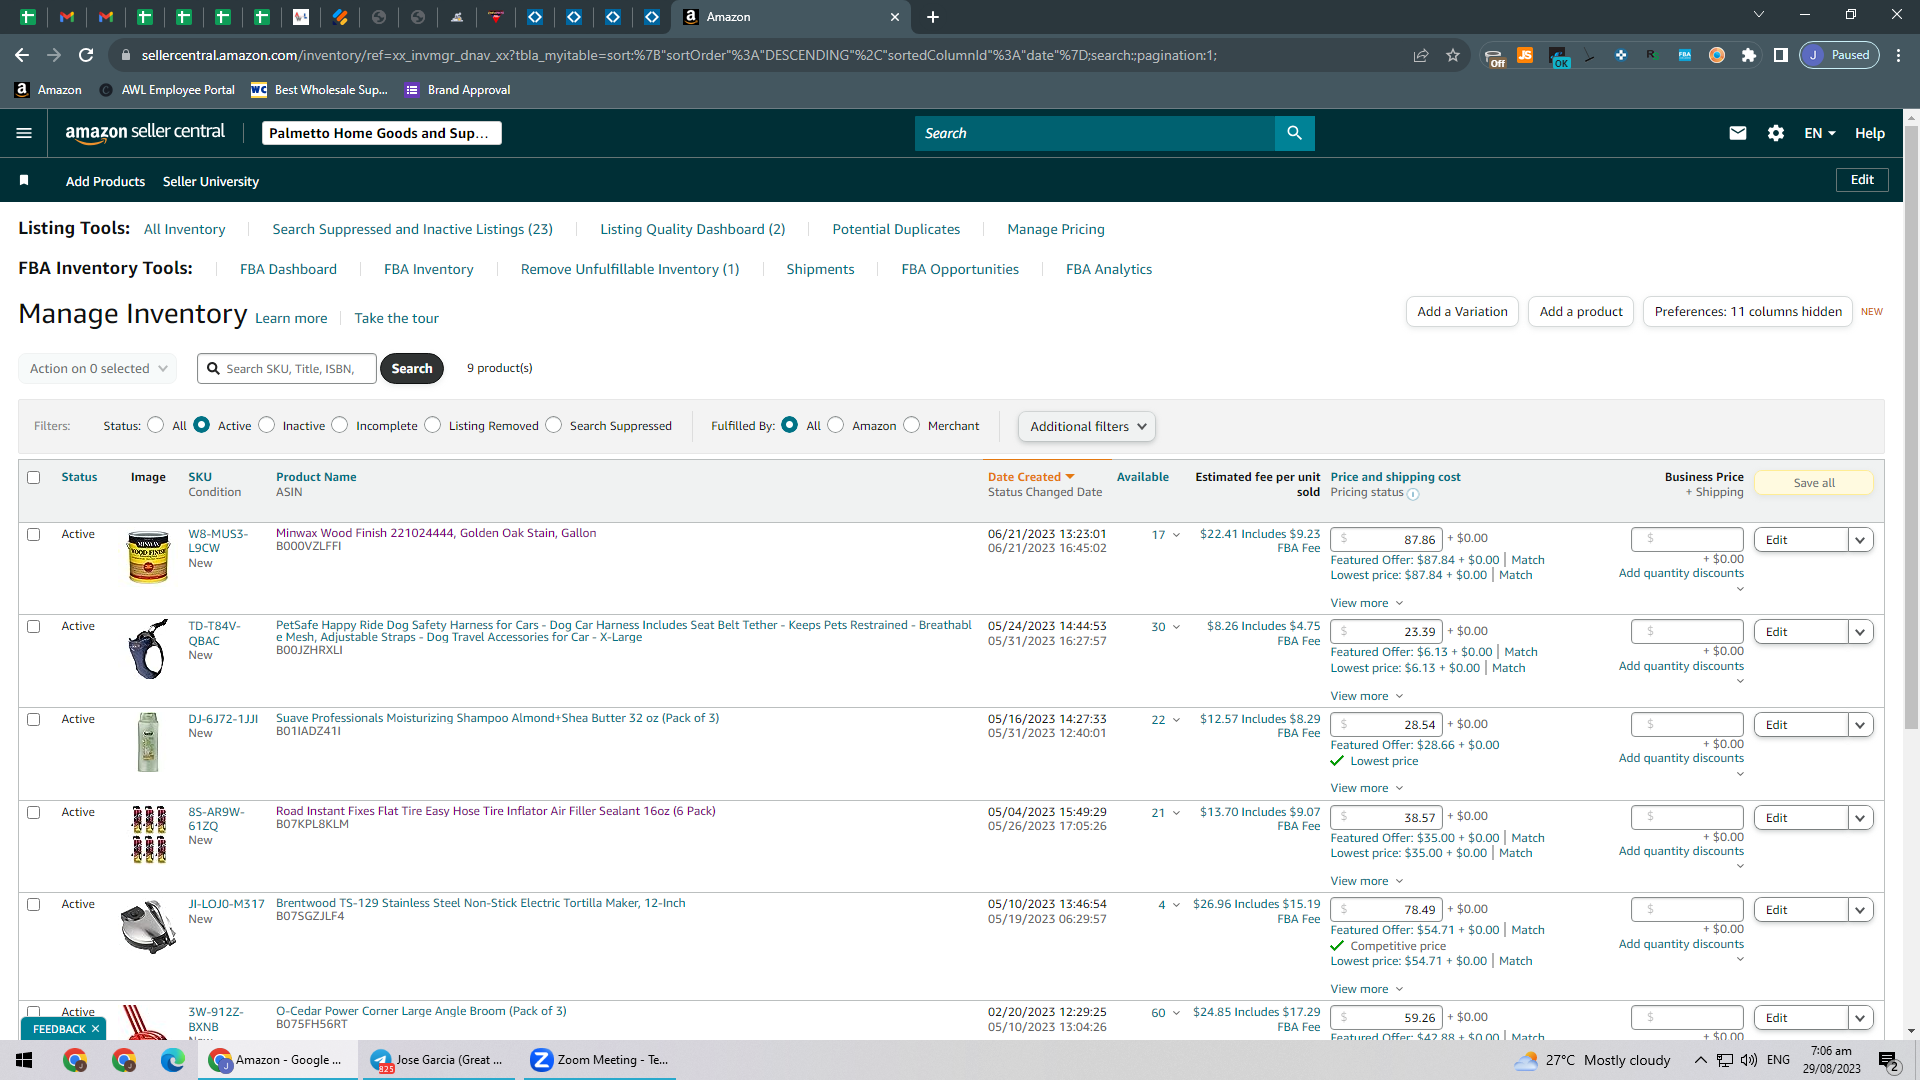
Task: Open the messages envelope icon
Action: (x=1738, y=133)
